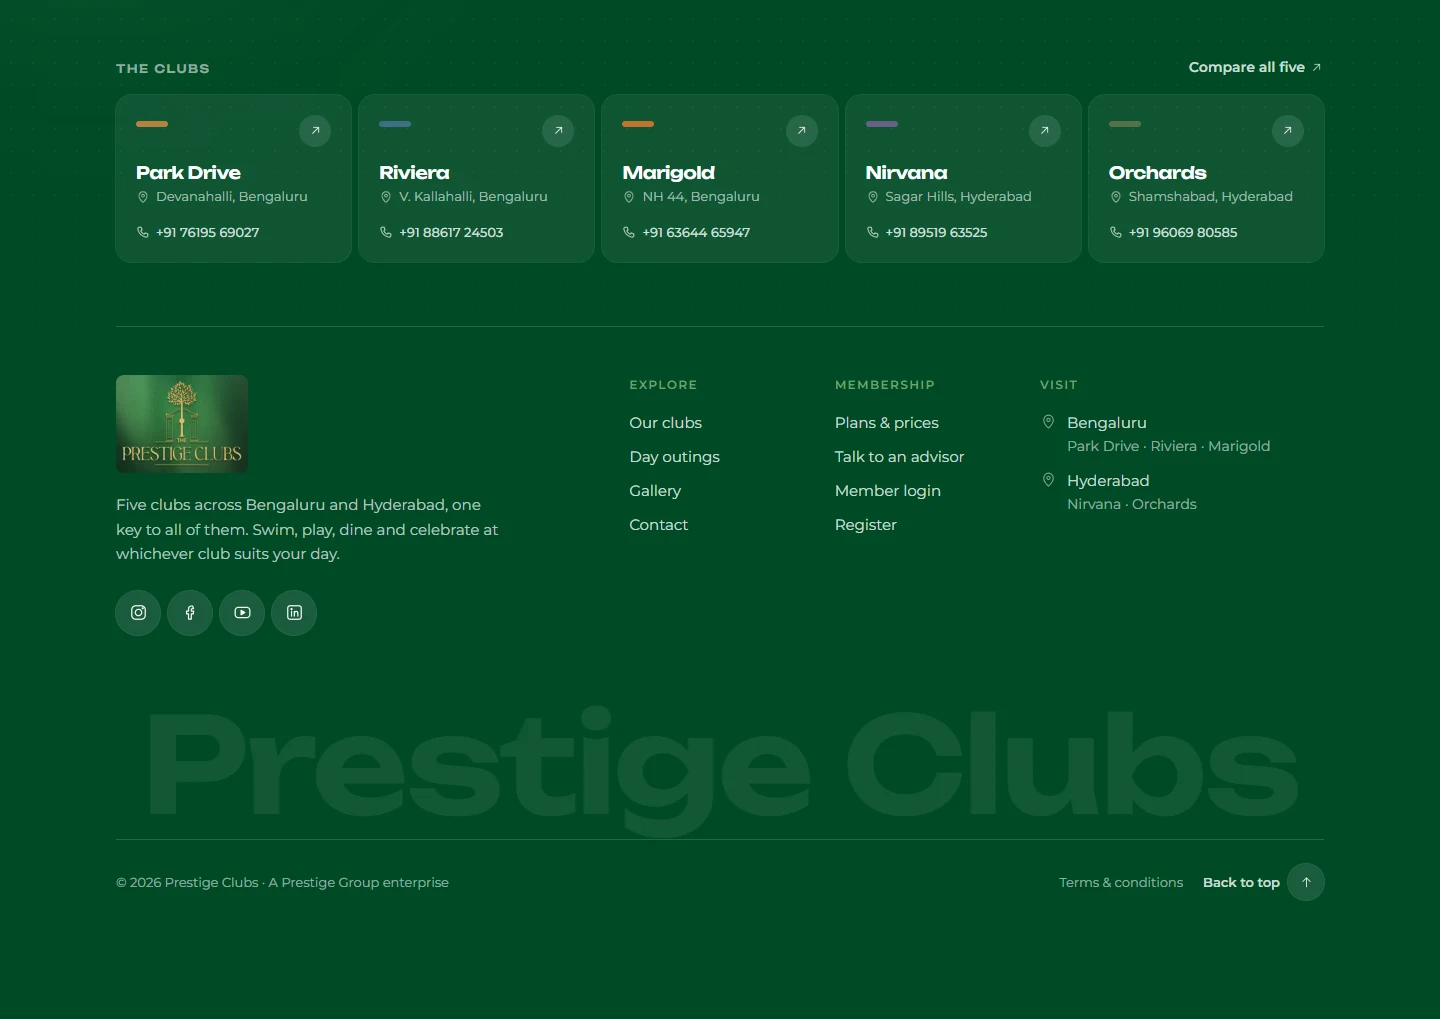1440x1019 pixels.
Task: Click the Nirvana club title
Action: (907, 173)
